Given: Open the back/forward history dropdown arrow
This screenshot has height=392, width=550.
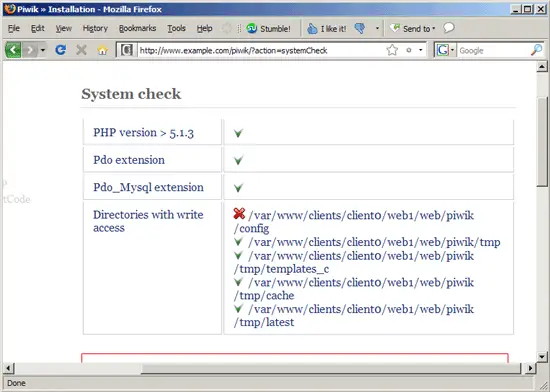Looking at the screenshot, I should (43, 50).
